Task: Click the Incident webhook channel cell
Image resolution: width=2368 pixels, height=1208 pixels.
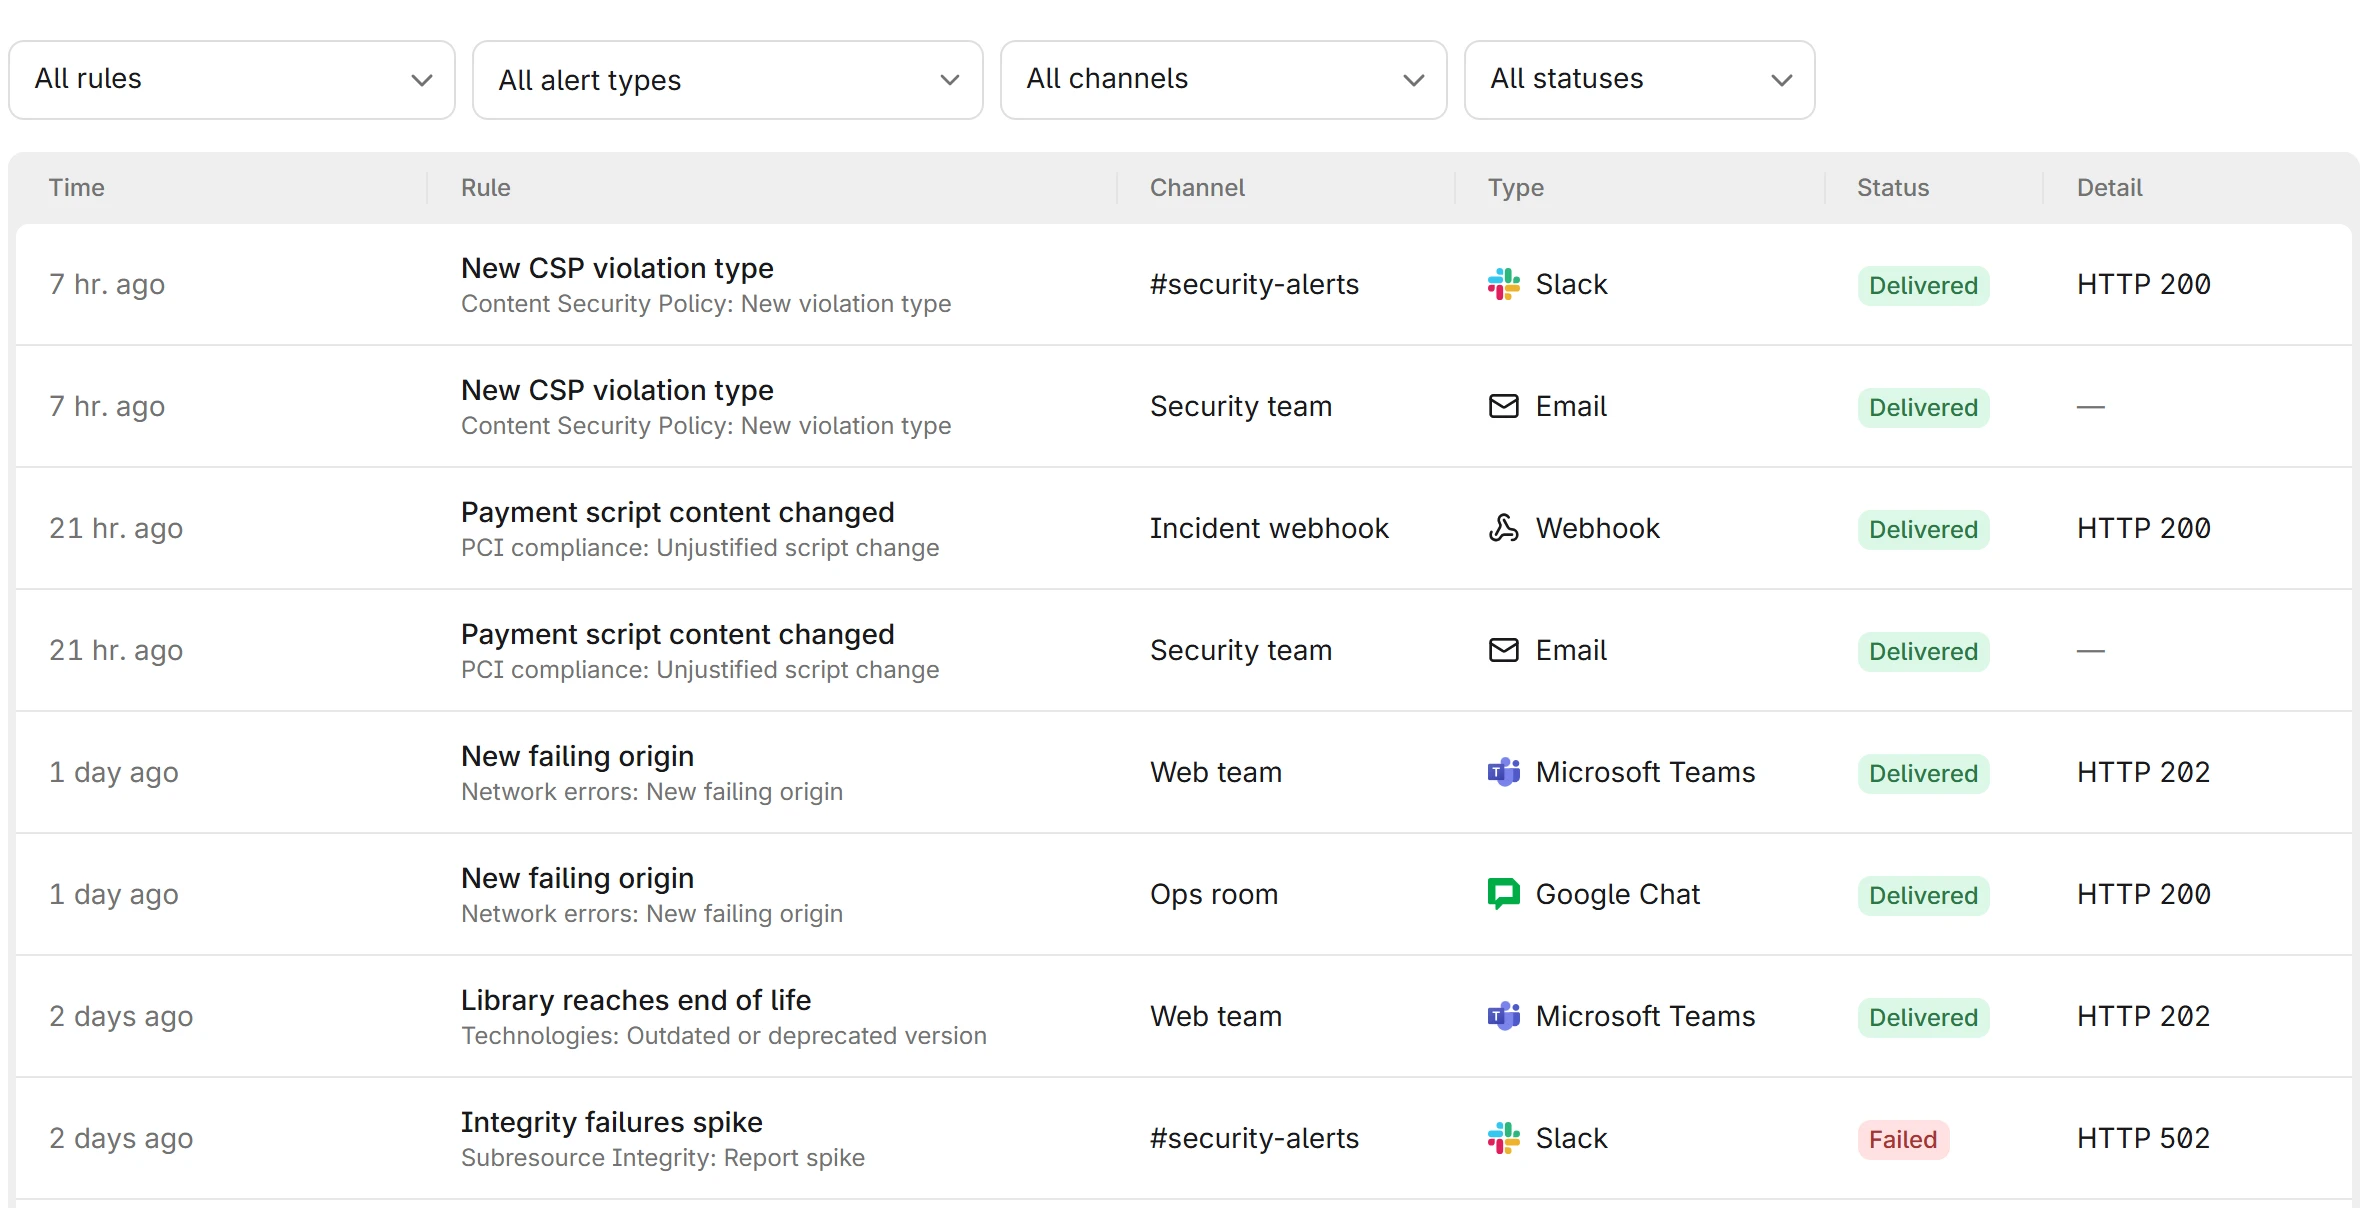Action: 1269,528
